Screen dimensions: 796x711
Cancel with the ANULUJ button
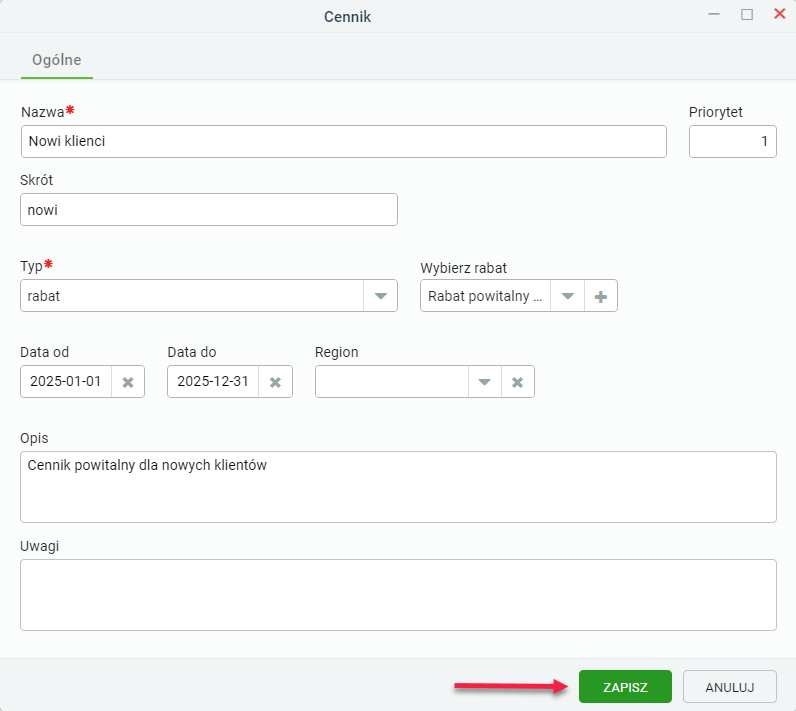pos(729,687)
